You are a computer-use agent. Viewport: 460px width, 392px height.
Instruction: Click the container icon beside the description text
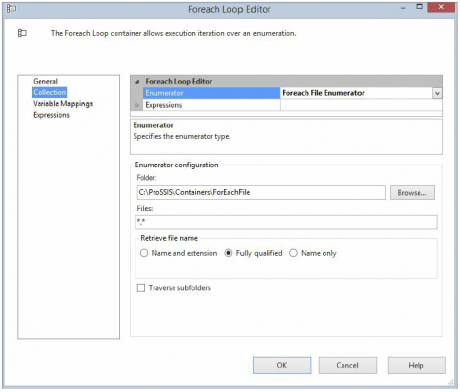coord(22,33)
